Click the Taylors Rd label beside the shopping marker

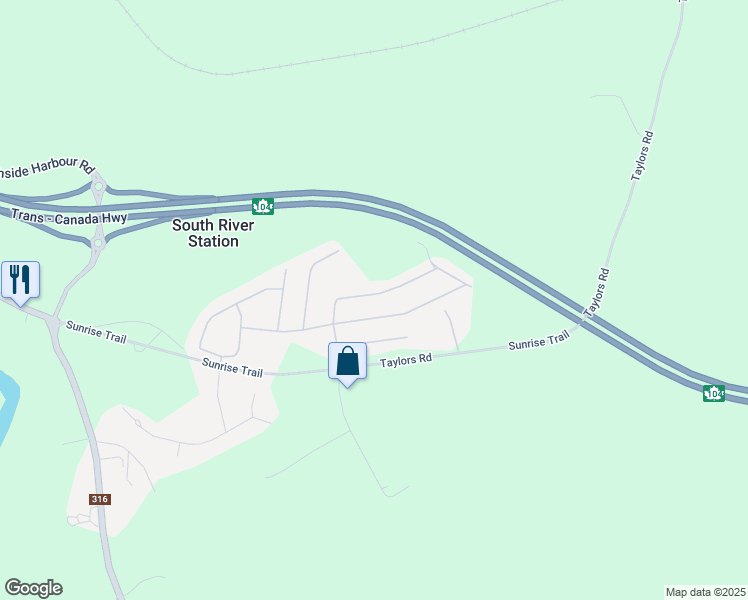click(x=406, y=360)
